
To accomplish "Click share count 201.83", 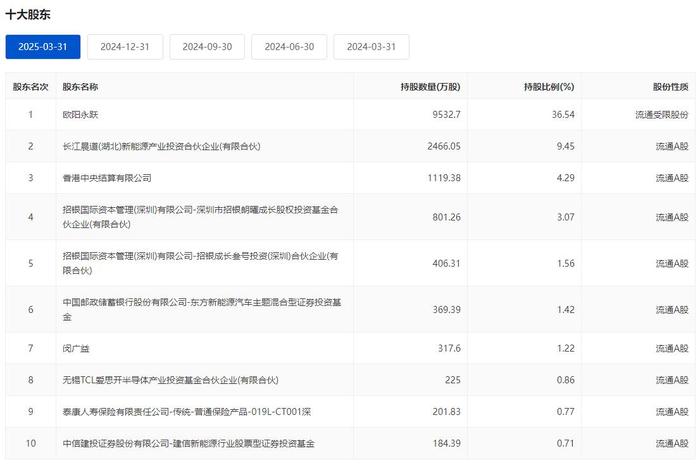I will click(x=446, y=412).
